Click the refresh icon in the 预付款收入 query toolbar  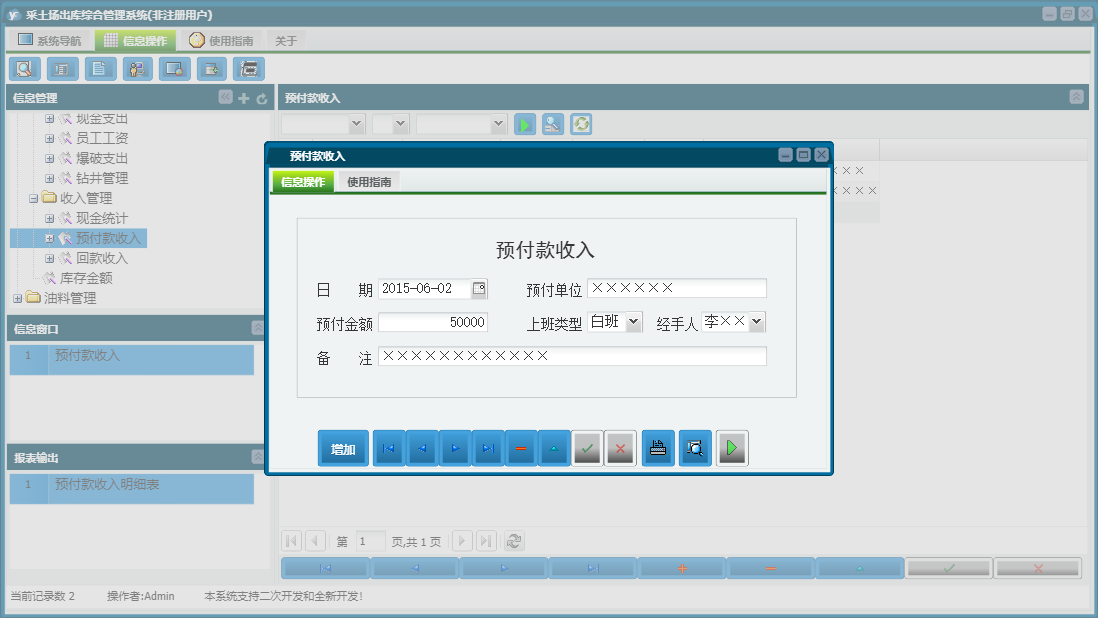(580, 124)
